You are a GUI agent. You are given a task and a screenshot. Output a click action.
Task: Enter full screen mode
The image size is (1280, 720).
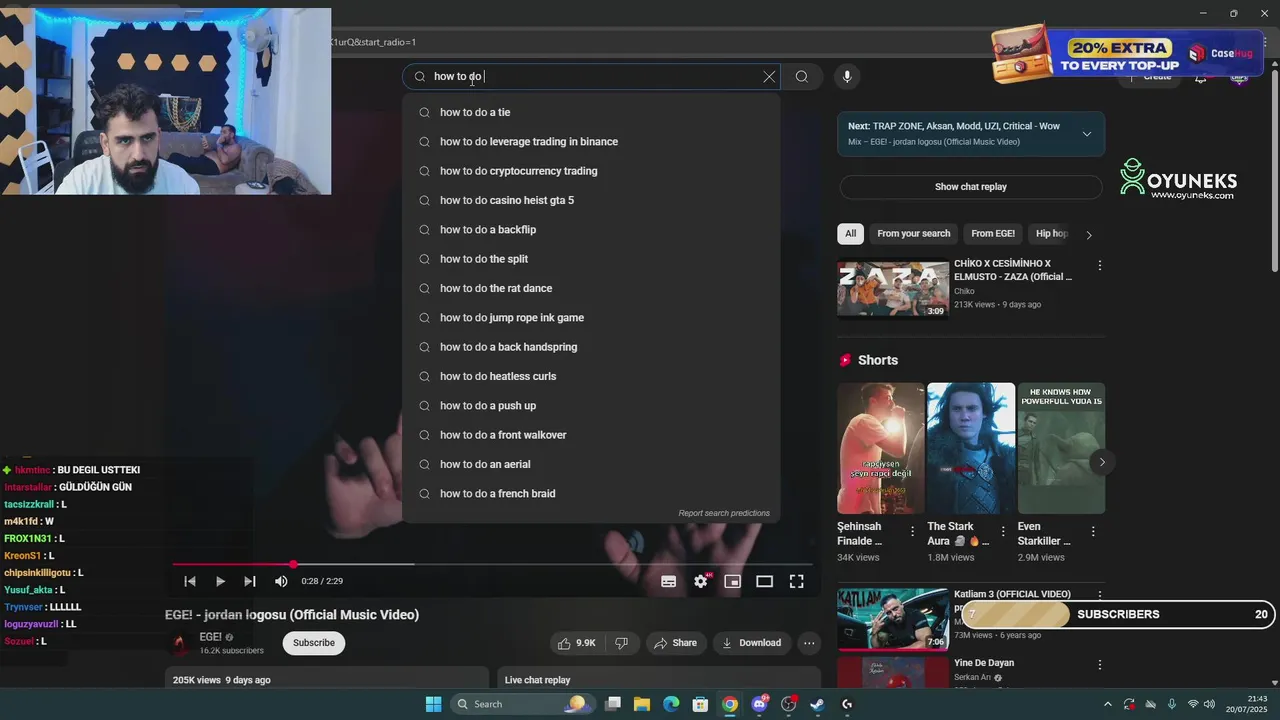[797, 582]
